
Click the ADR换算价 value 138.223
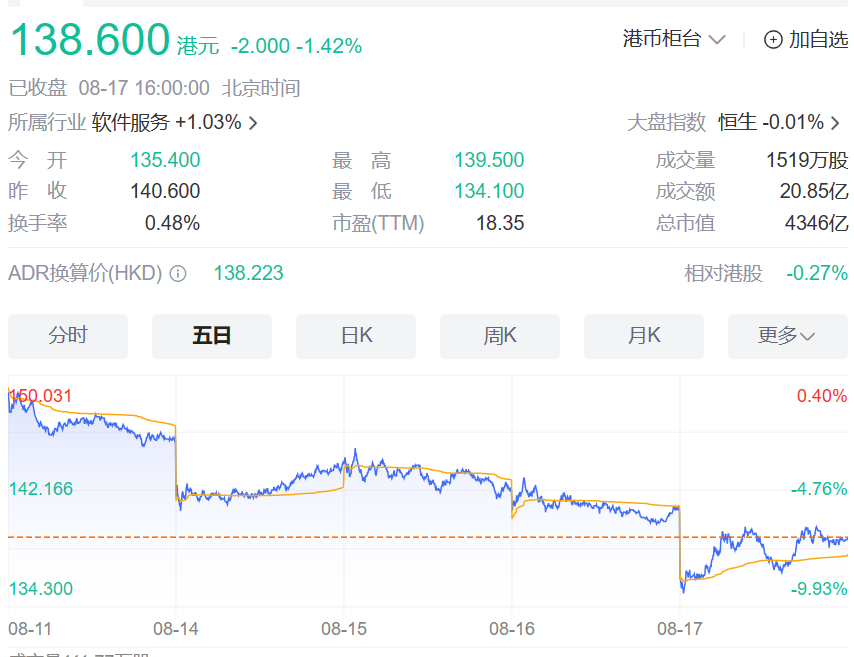tap(249, 273)
